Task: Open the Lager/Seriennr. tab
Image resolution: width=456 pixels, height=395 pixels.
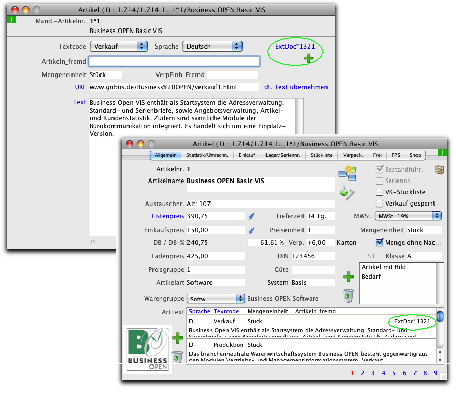Action: click(x=283, y=155)
